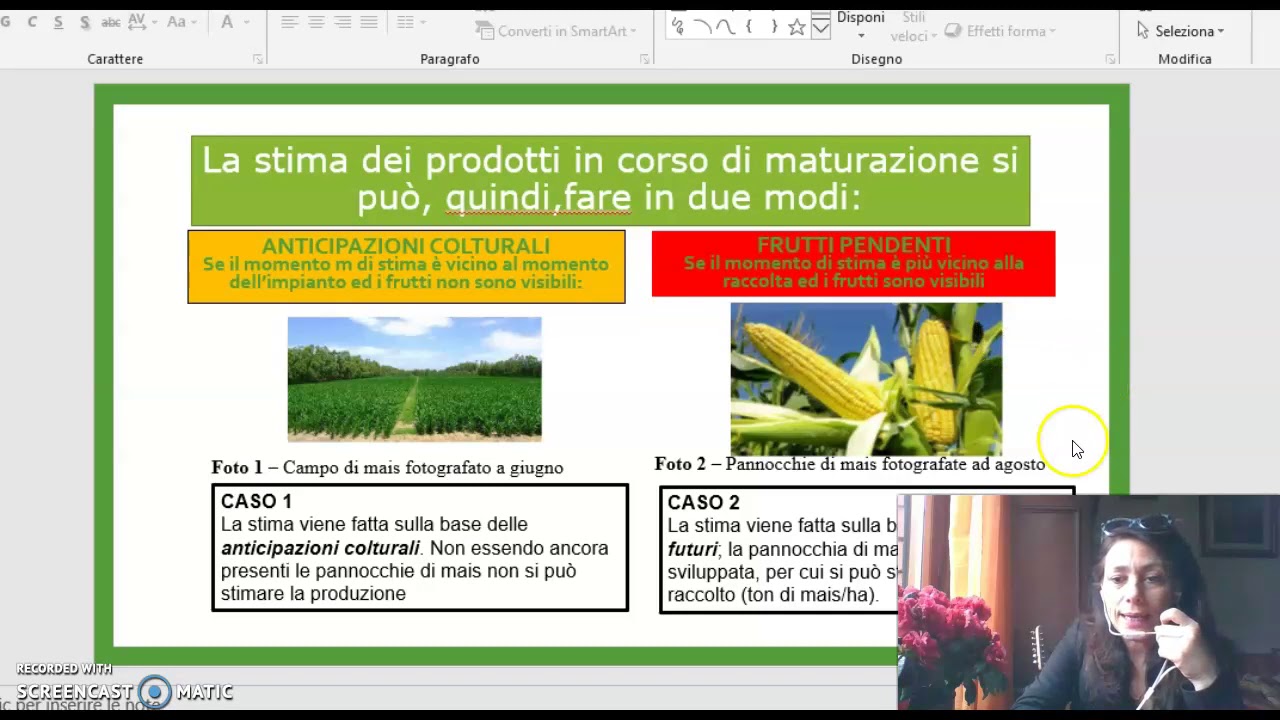Click the Foto 1 caption text

click(387, 467)
